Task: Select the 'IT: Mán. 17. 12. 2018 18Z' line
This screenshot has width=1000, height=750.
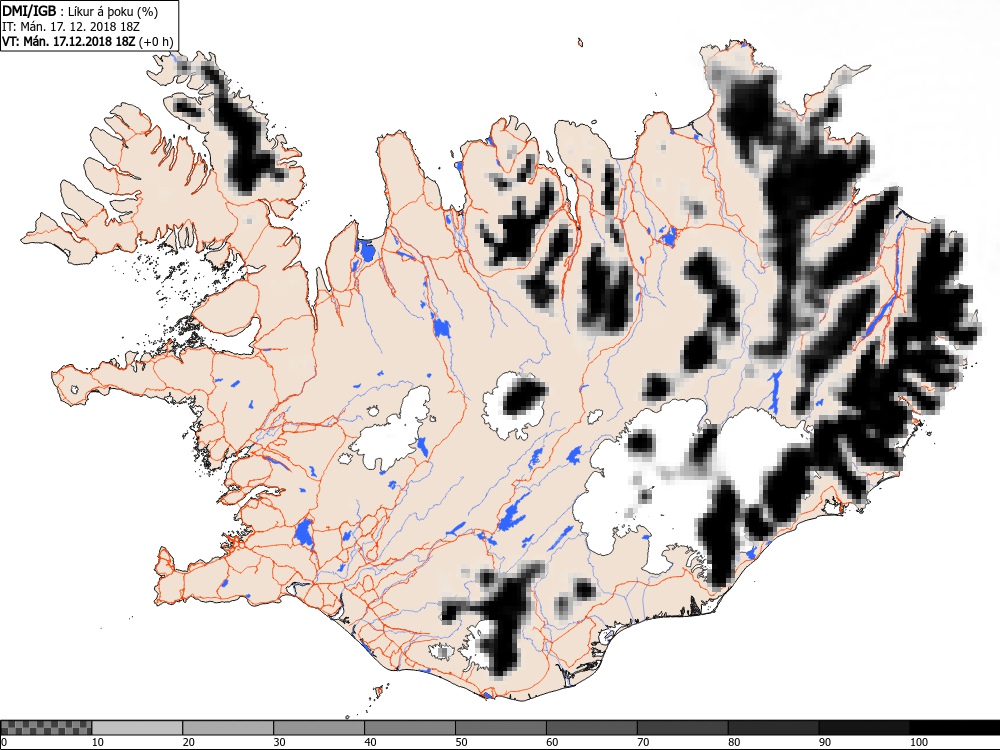Action: click(71, 27)
